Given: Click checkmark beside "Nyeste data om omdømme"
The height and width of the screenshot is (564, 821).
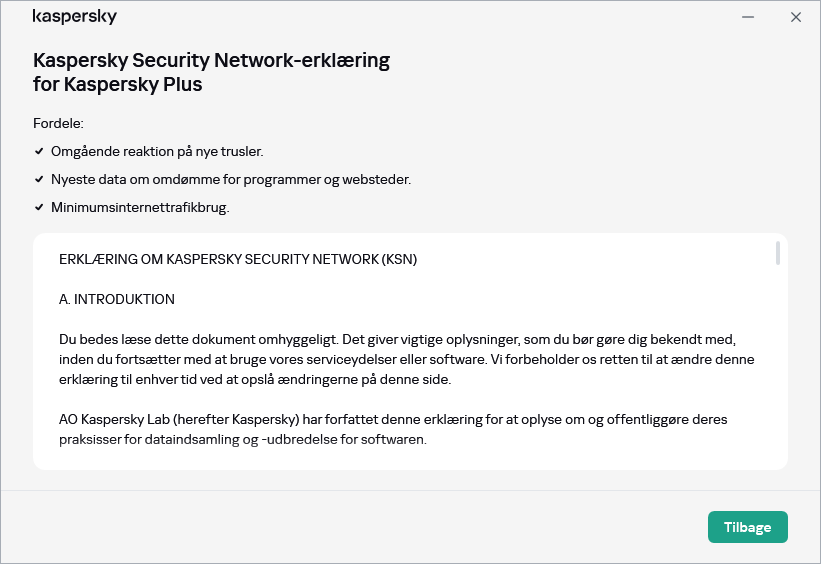Looking at the screenshot, I should point(39,180).
